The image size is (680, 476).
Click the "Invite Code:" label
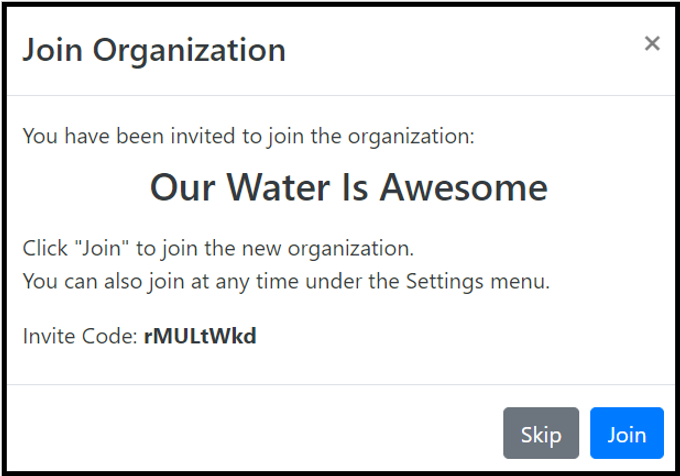pyautogui.click(x=80, y=336)
